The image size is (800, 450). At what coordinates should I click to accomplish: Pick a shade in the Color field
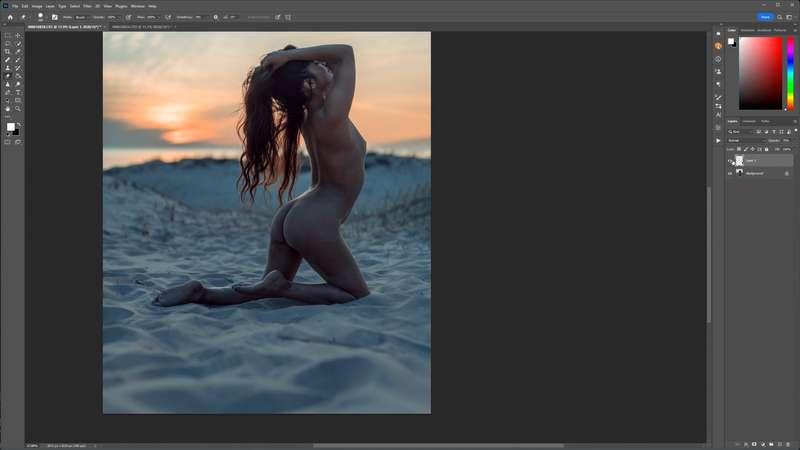(x=760, y=73)
